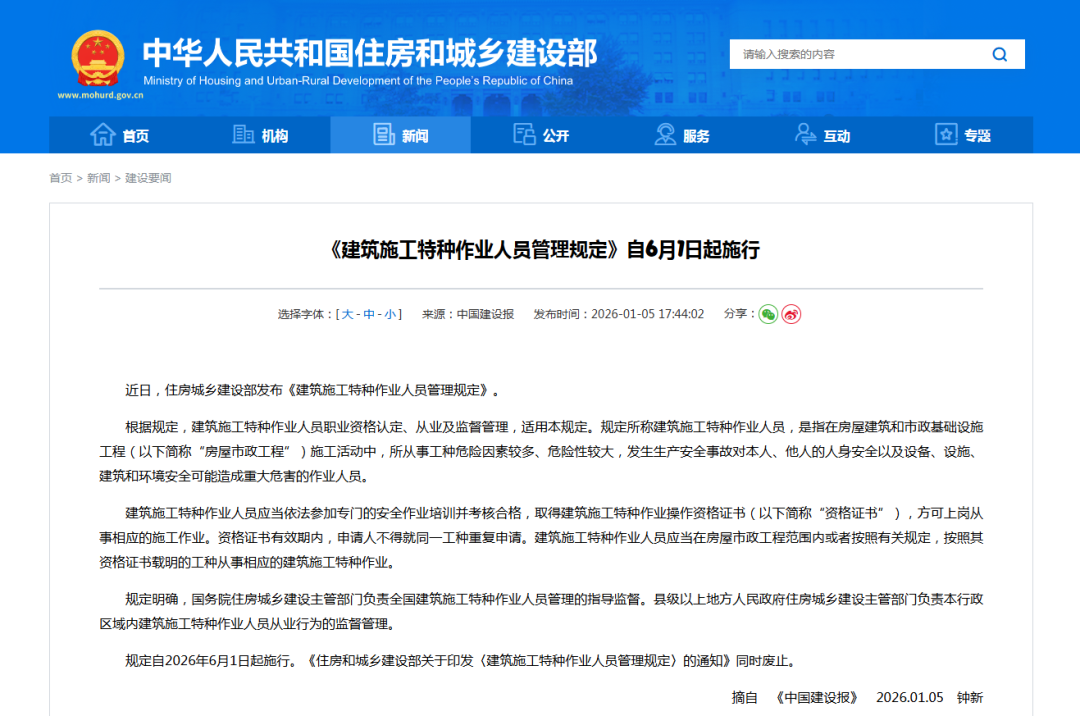Click the author name 钟新
Image resolution: width=1080 pixels, height=716 pixels.
[970, 697]
